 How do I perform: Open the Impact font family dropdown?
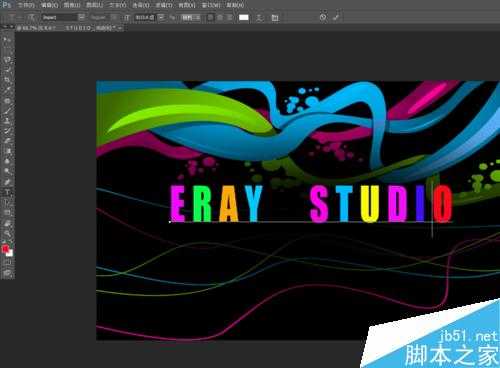pyautogui.click(x=82, y=17)
